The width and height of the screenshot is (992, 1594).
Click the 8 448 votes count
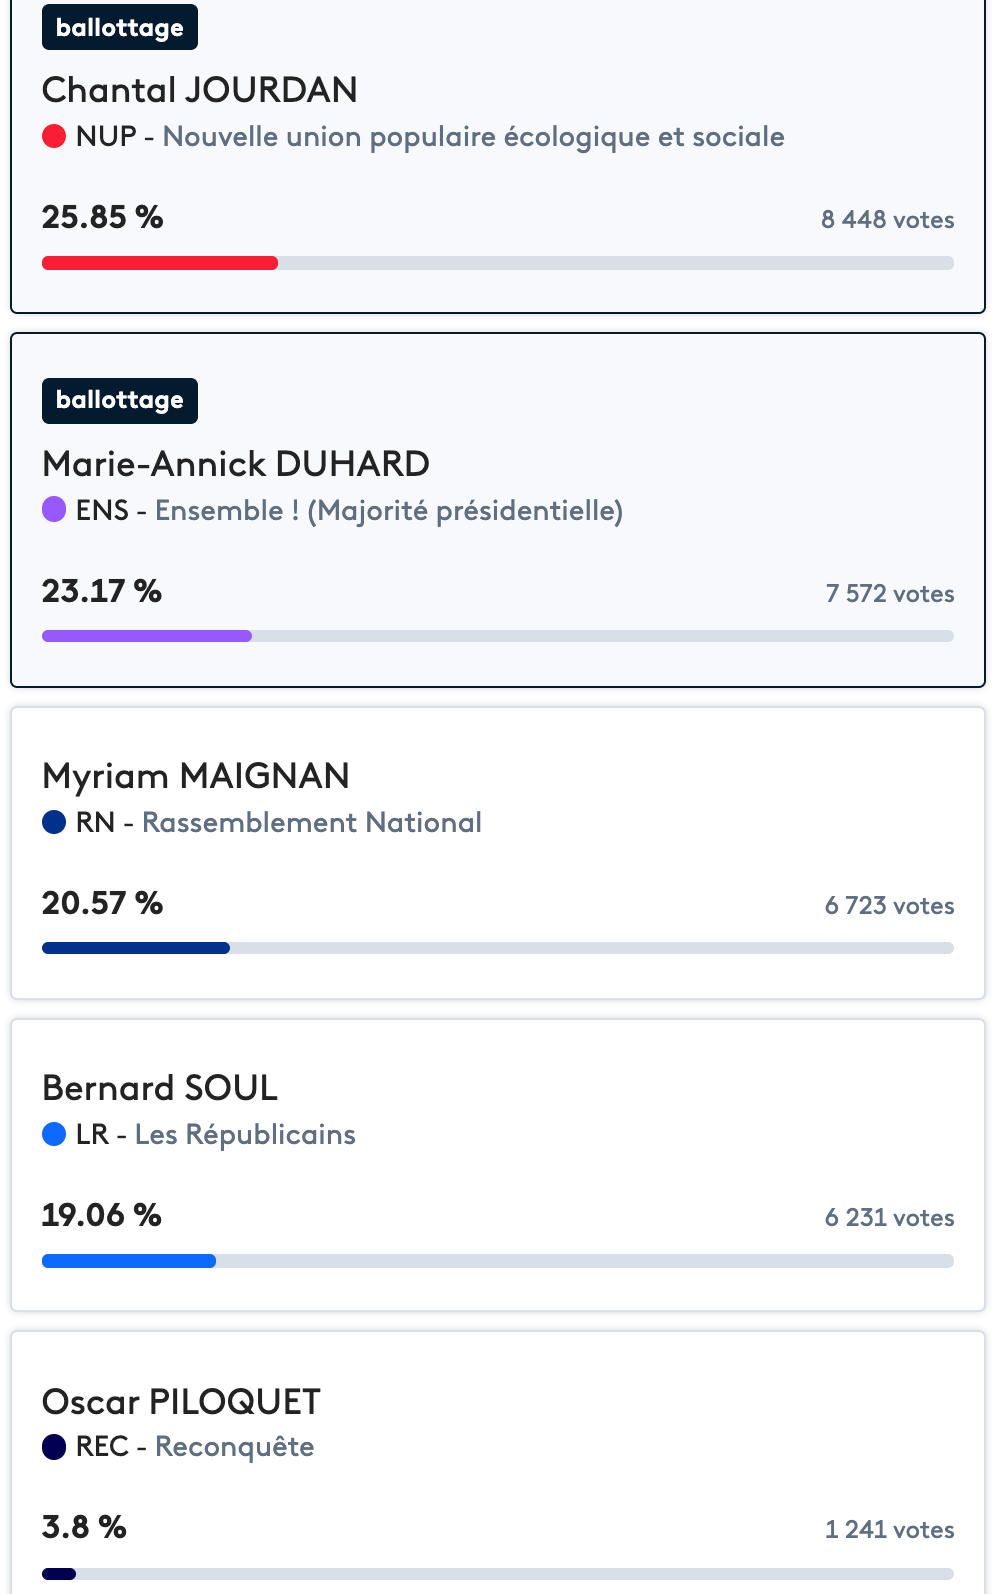[x=888, y=220]
